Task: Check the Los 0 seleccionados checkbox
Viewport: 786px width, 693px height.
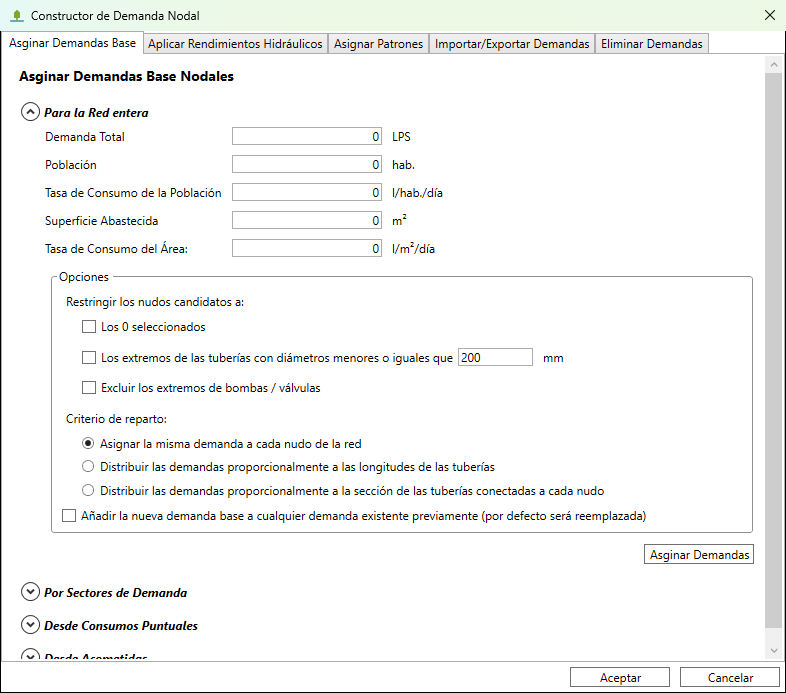Action: tap(89, 327)
